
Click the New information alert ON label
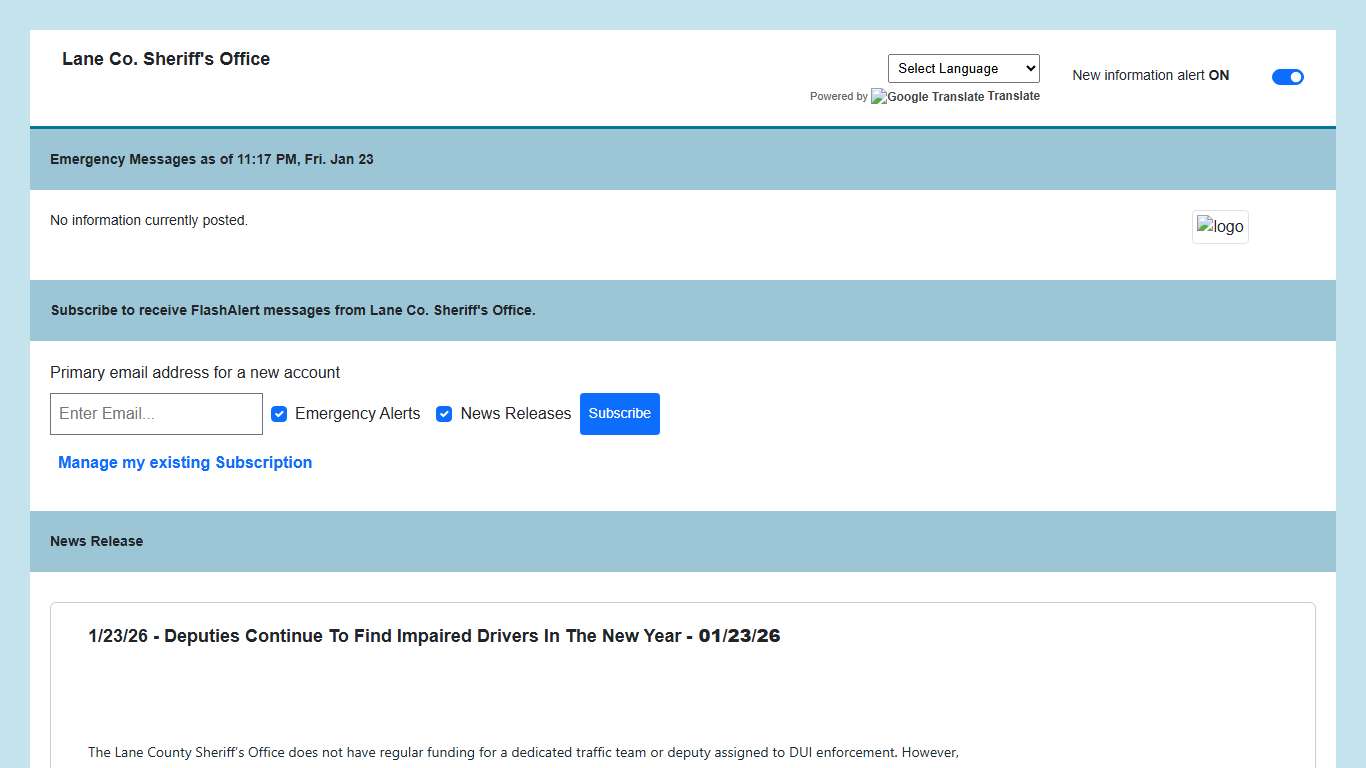pos(1150,76)
